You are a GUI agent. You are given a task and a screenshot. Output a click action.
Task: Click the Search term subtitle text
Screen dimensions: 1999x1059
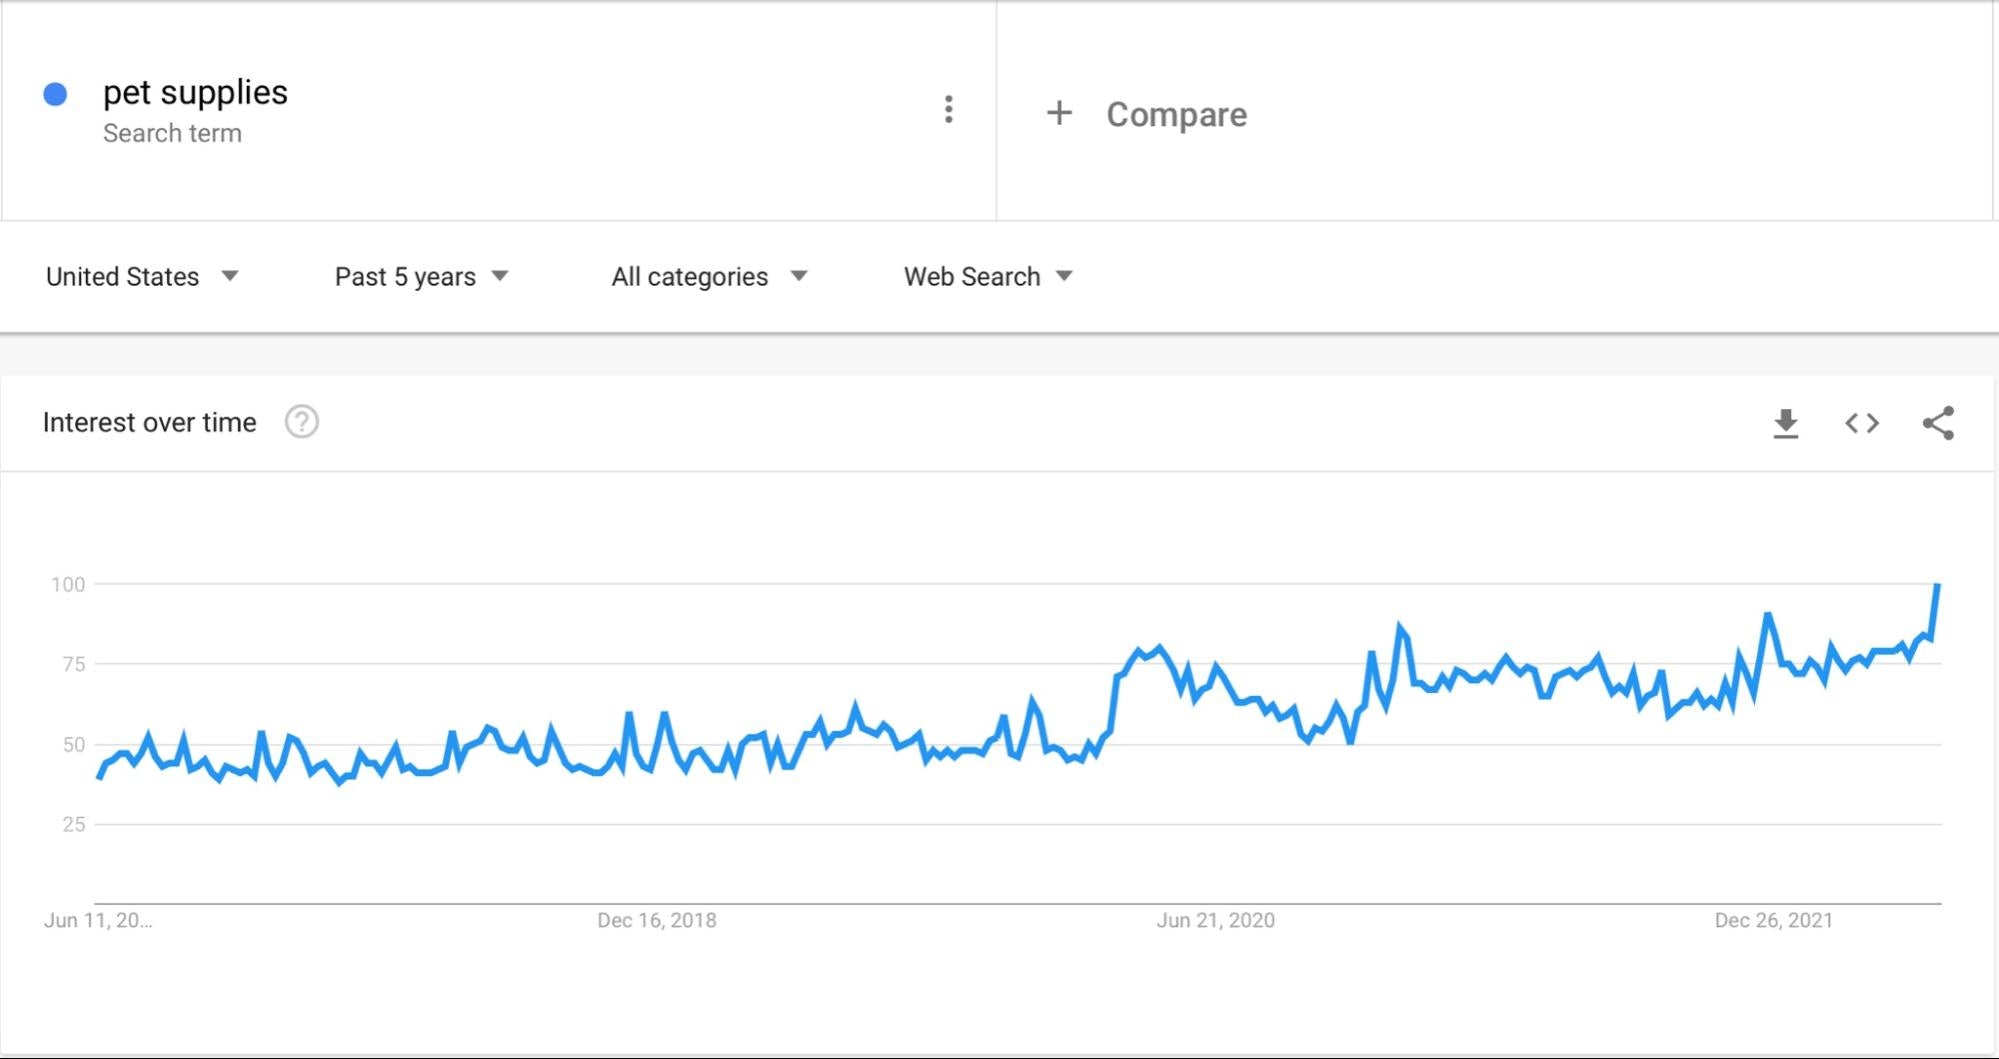coord(172,133)
